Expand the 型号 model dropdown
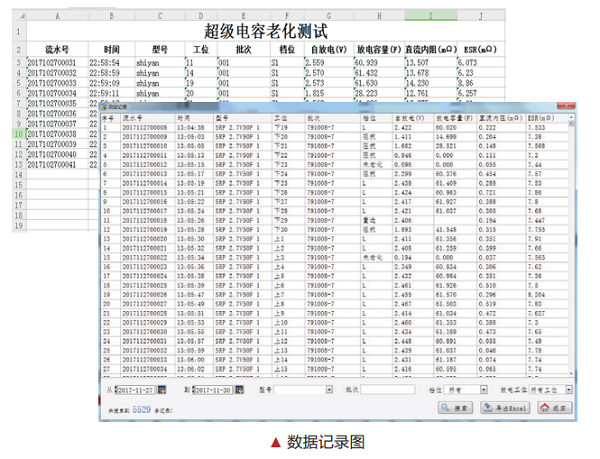Viewport: 600px width, 459px height. point(330,389)
